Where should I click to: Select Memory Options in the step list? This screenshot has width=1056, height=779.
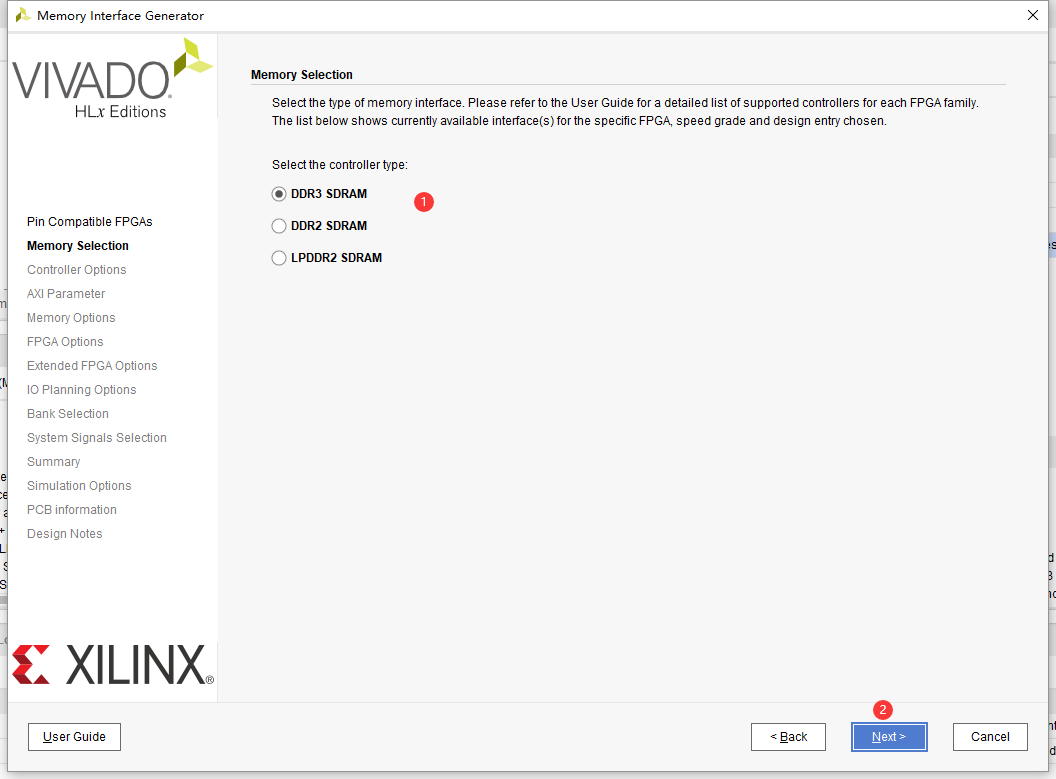point(70,317)
